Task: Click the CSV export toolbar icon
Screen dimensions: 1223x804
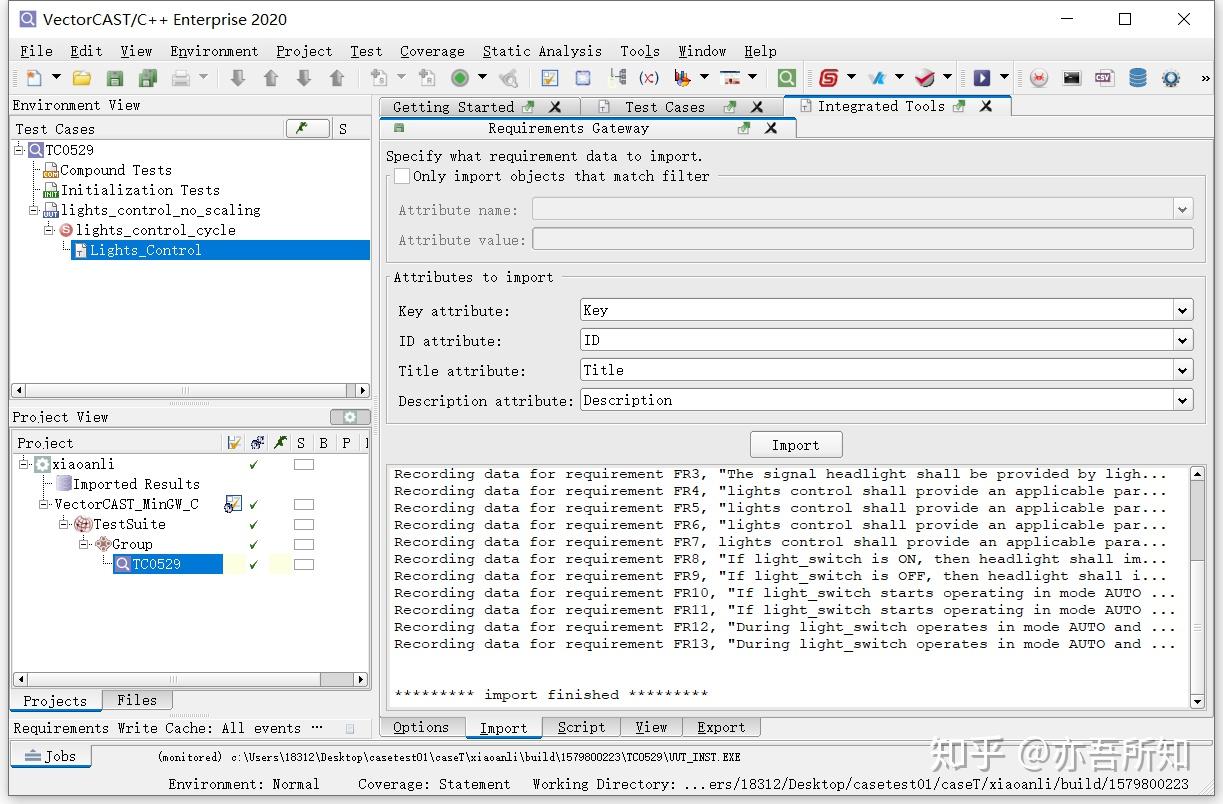Action: pos(1103,78)
